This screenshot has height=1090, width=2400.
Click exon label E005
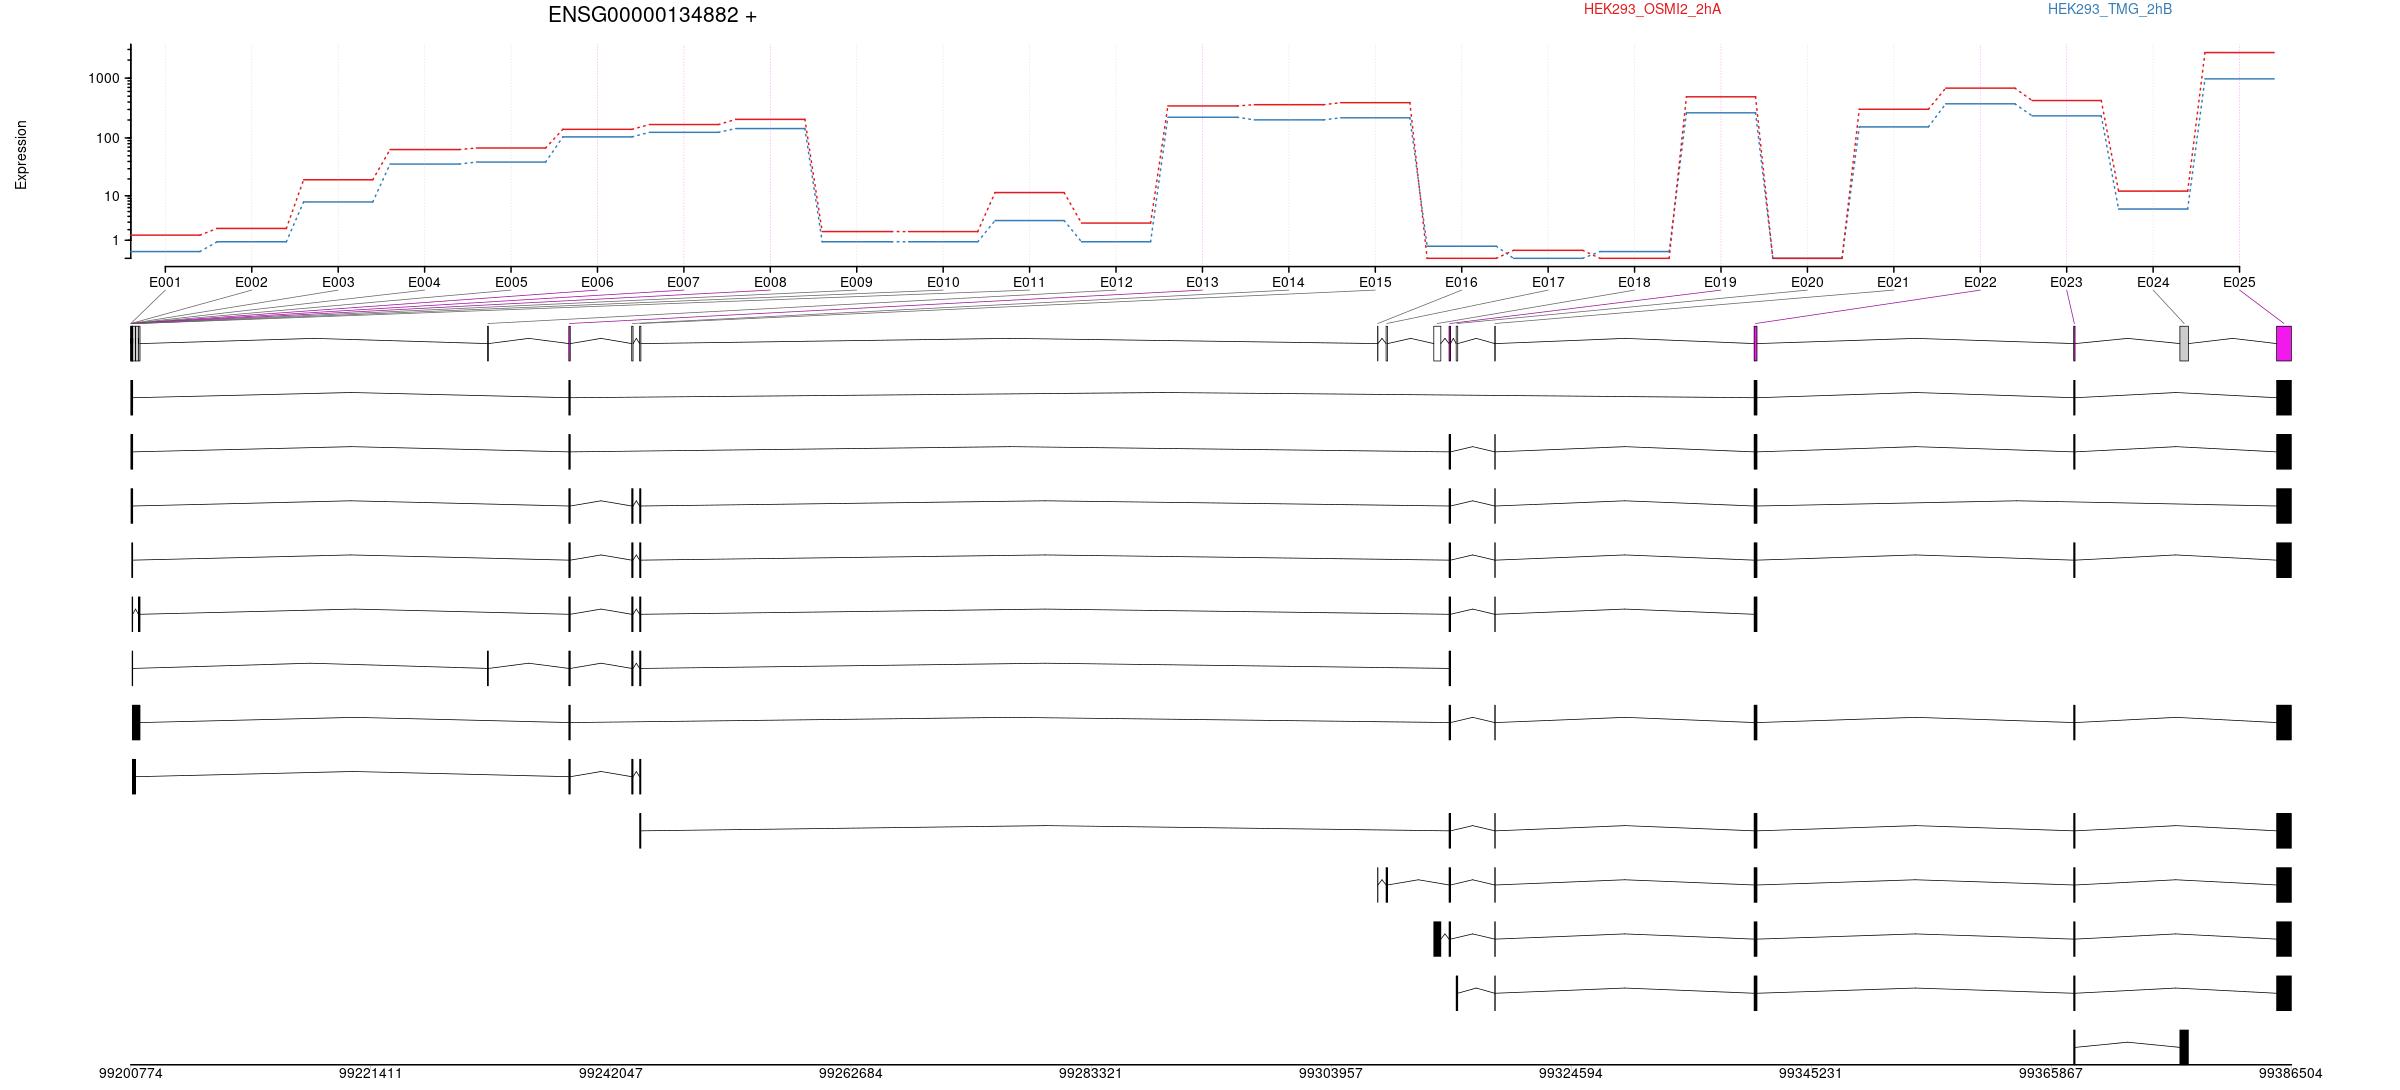tap(511, 282)
